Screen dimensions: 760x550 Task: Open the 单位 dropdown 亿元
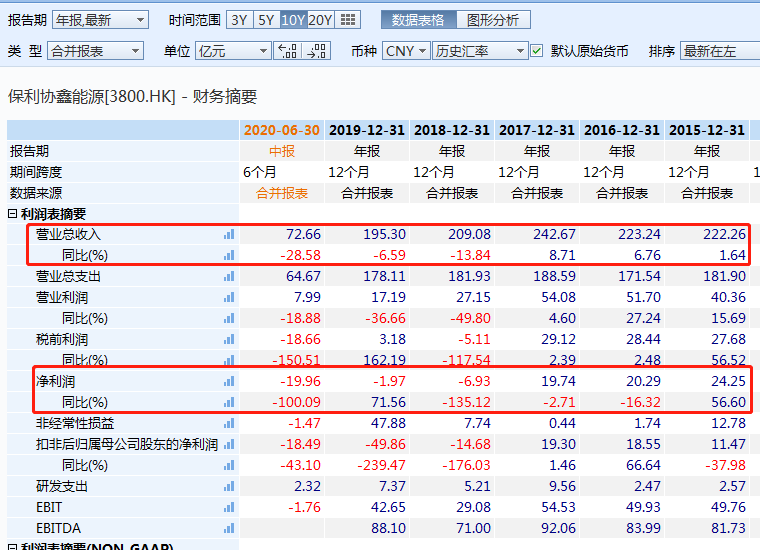pos(233,51)
